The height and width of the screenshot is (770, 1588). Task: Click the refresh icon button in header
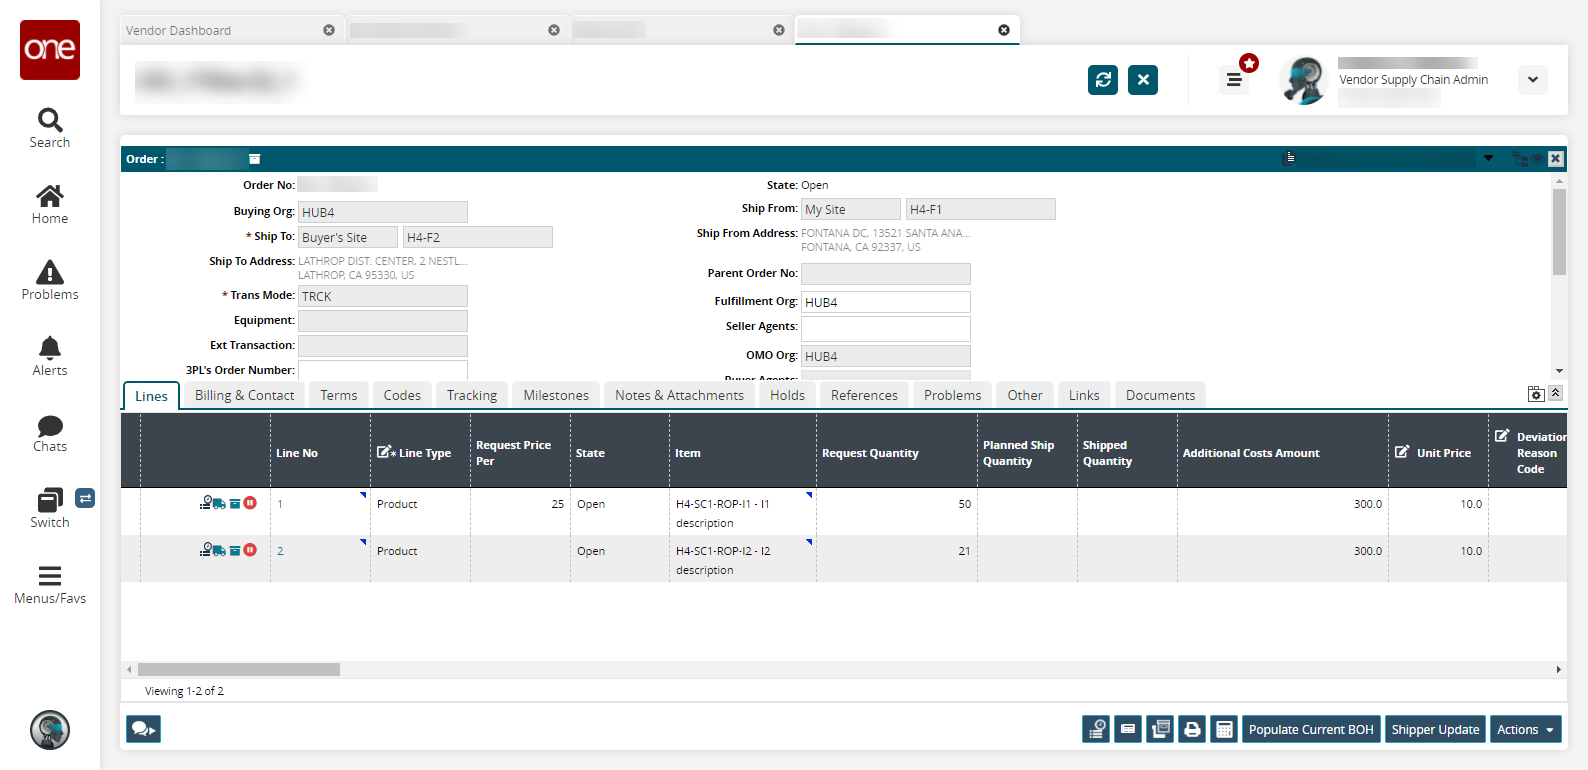1103,80
